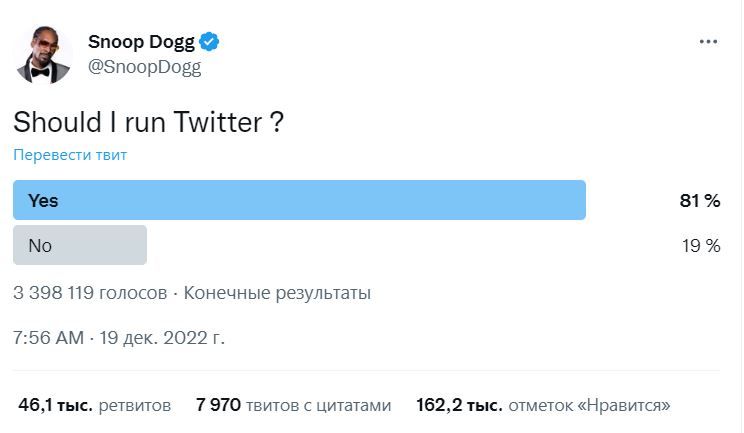The image size is (744, 433).
Task: Click the Конечные результаты label
Action: [277, 293]
